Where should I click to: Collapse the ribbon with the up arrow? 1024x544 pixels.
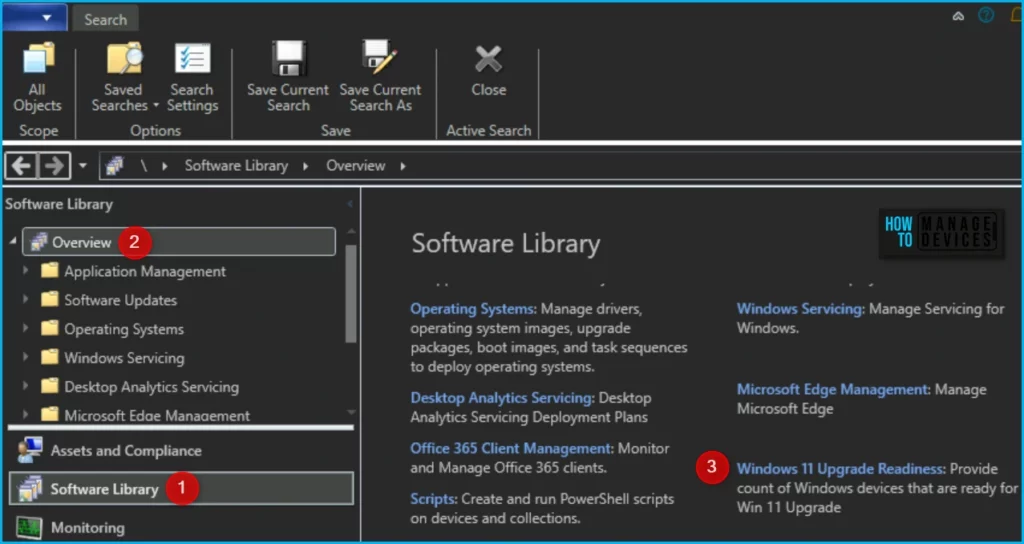pos(958,16)
